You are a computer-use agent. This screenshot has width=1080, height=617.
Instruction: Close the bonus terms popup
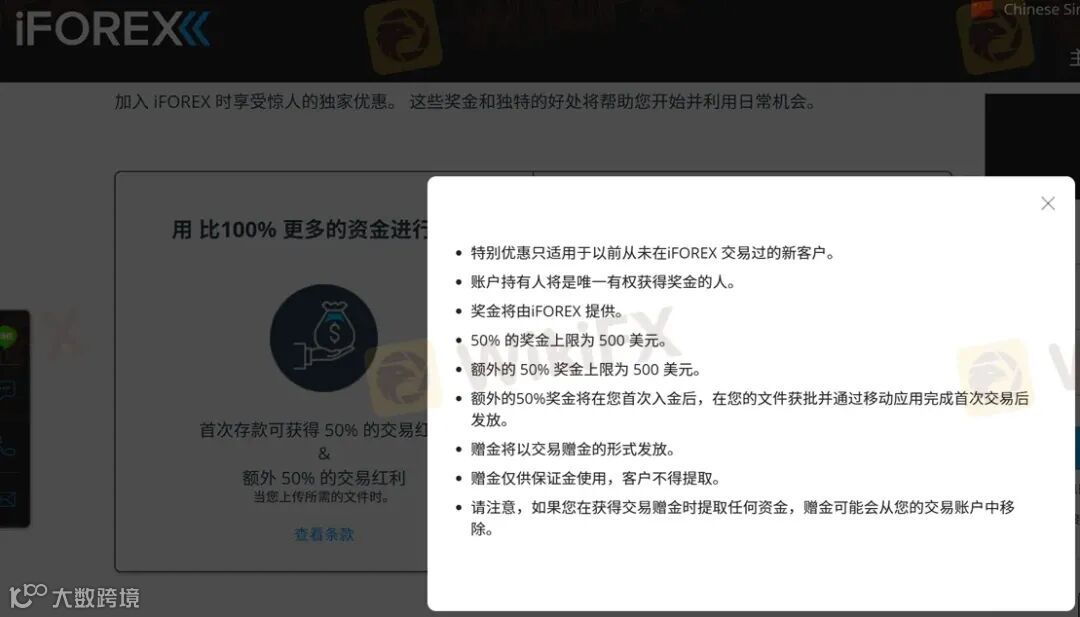click(x=1048, y=204)
